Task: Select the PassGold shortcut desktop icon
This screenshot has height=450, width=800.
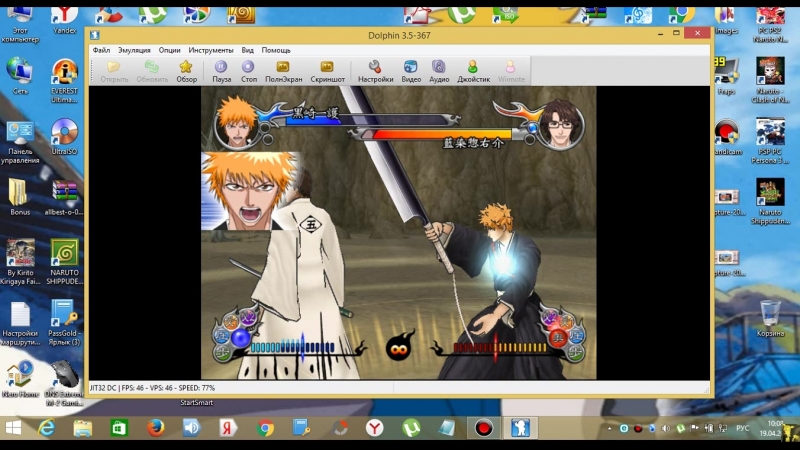Action: (x=64, y=322)
